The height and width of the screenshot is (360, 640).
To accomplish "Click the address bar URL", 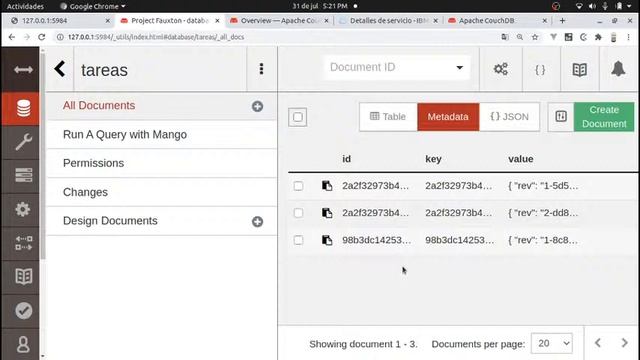I will point(156,37).
